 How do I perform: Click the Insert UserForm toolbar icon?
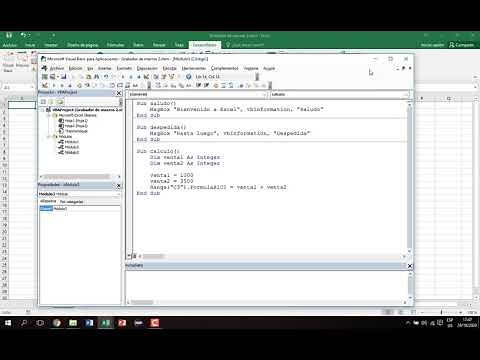pos(52,77)
